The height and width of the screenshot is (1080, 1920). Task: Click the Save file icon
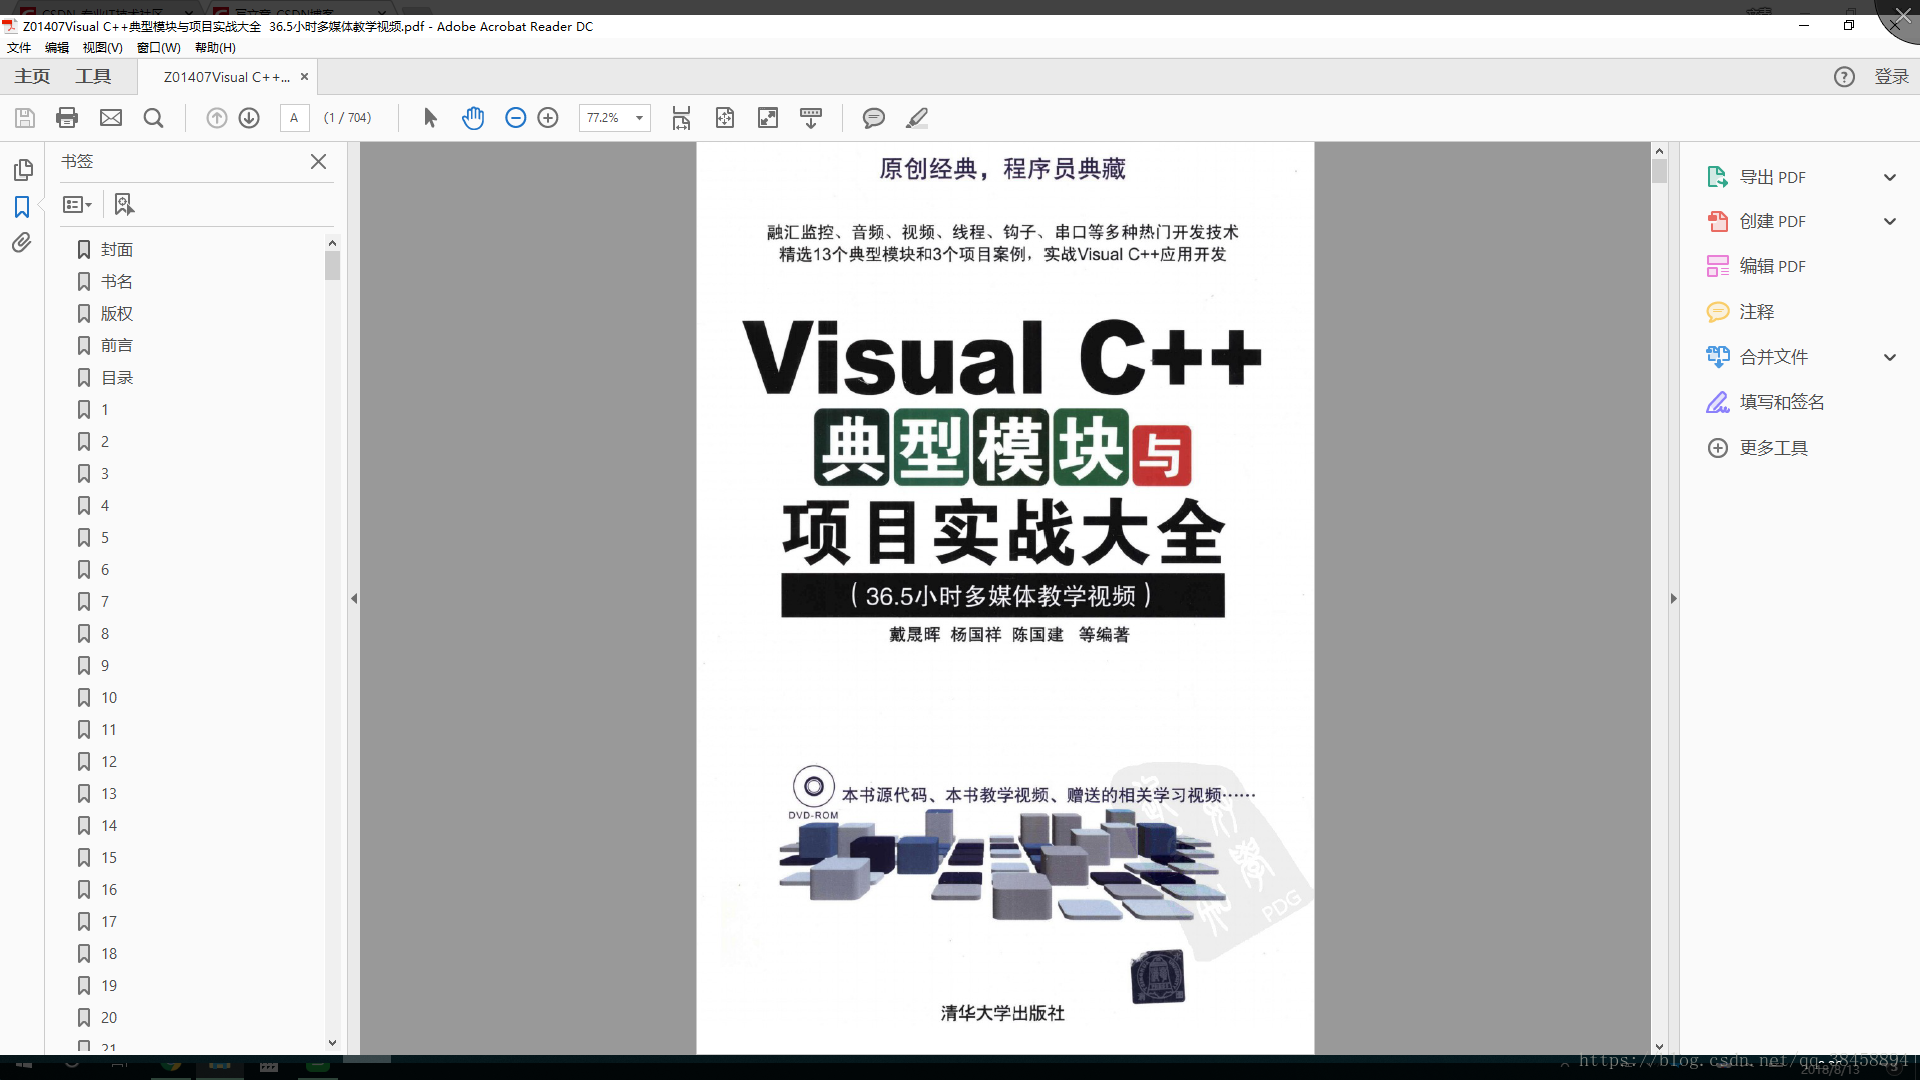(25, 118)
